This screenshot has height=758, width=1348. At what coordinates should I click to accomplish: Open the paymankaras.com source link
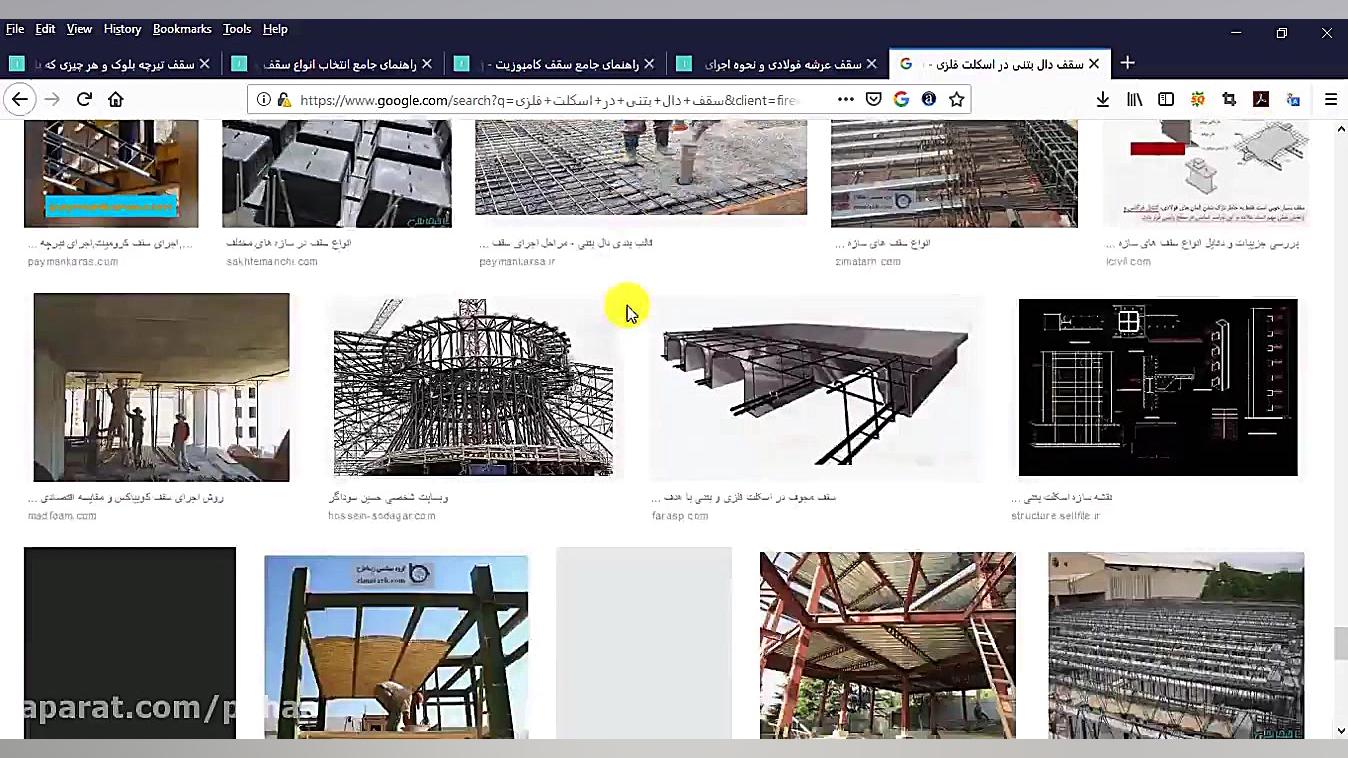[x=73, y=262]
